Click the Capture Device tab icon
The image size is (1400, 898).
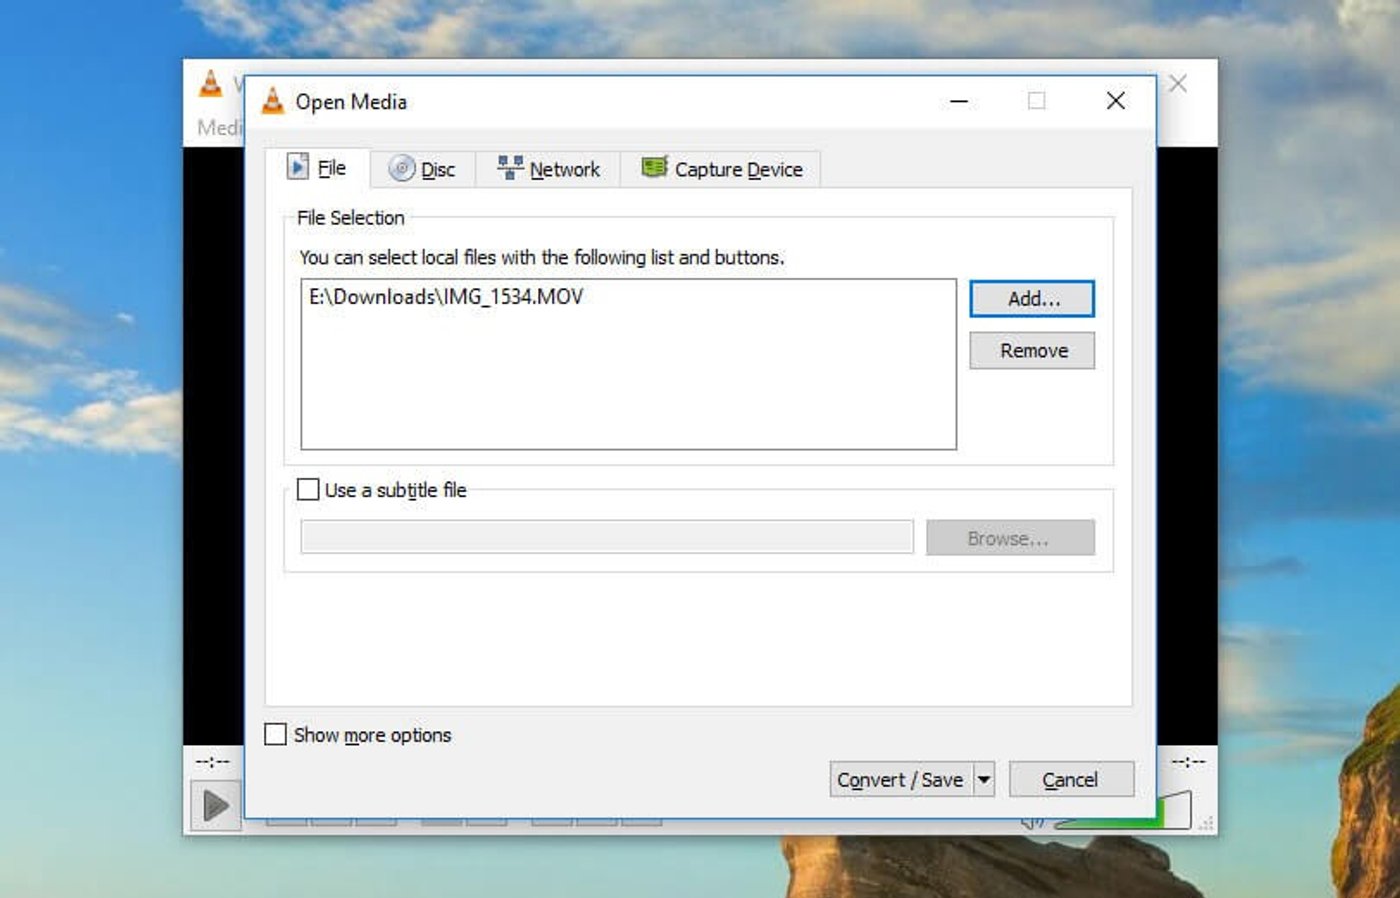pos(655,167)
